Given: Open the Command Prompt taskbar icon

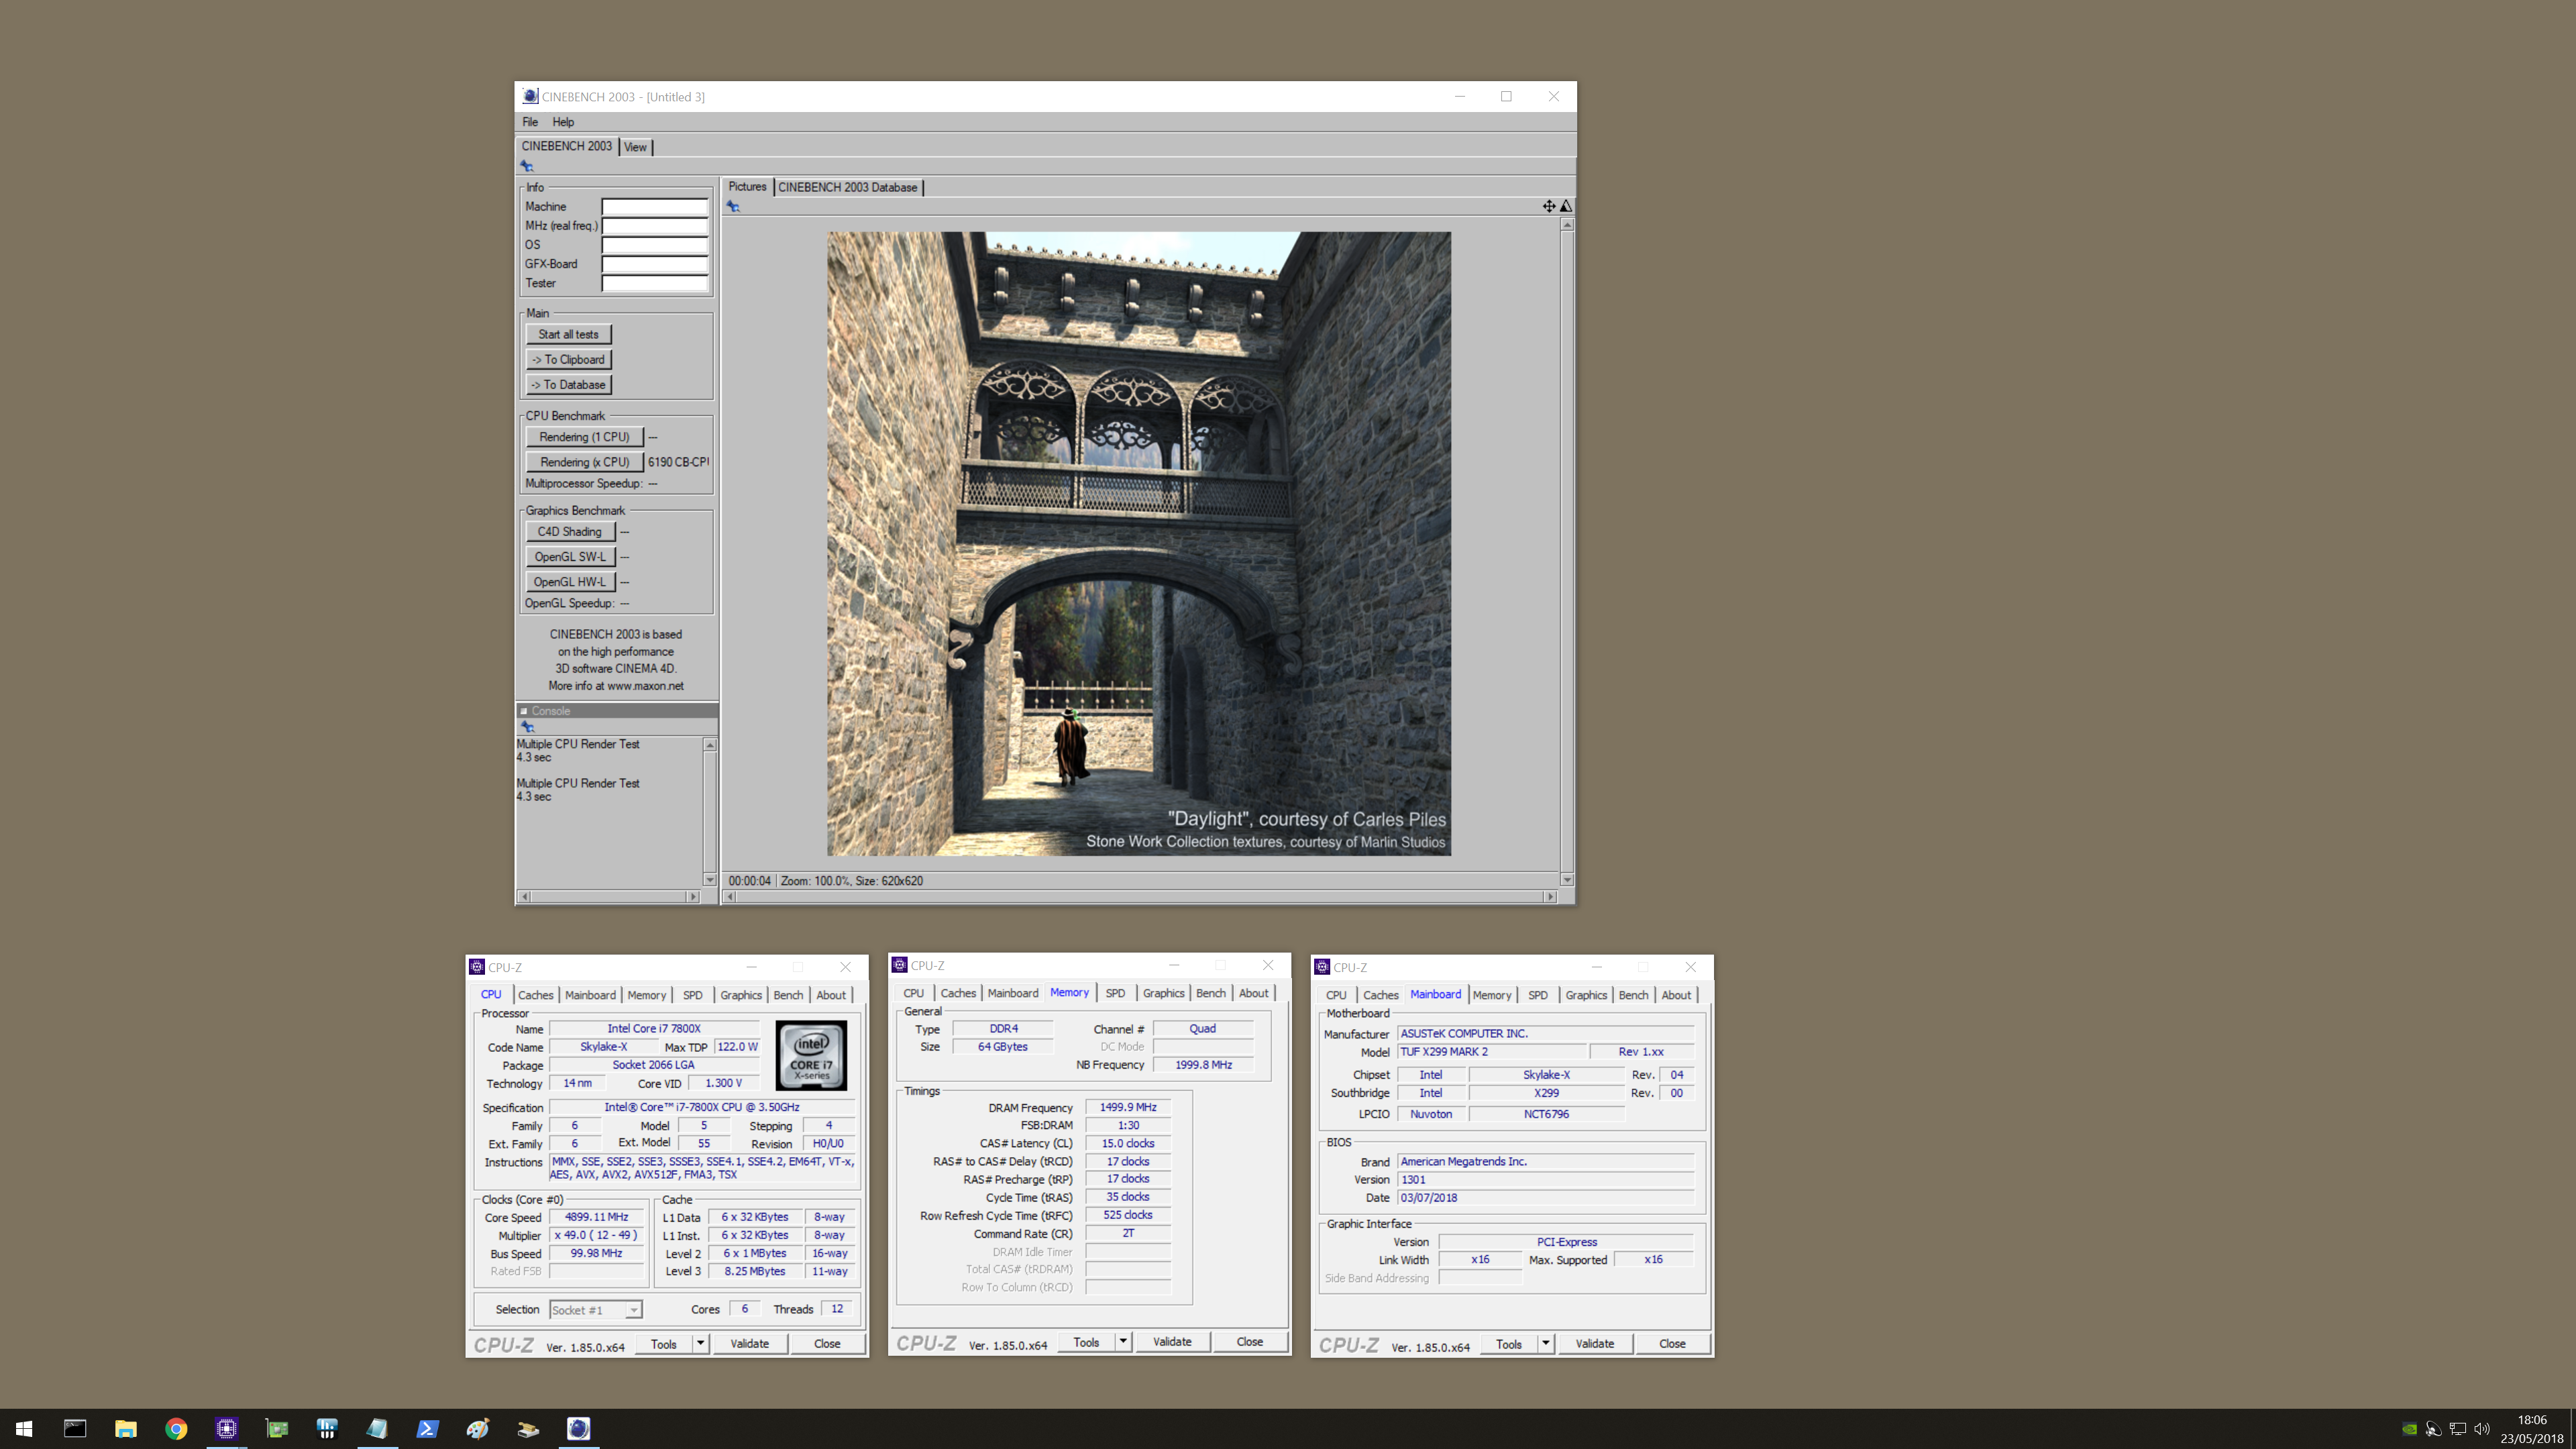Looking at the screenshot, I should 75,1428.
